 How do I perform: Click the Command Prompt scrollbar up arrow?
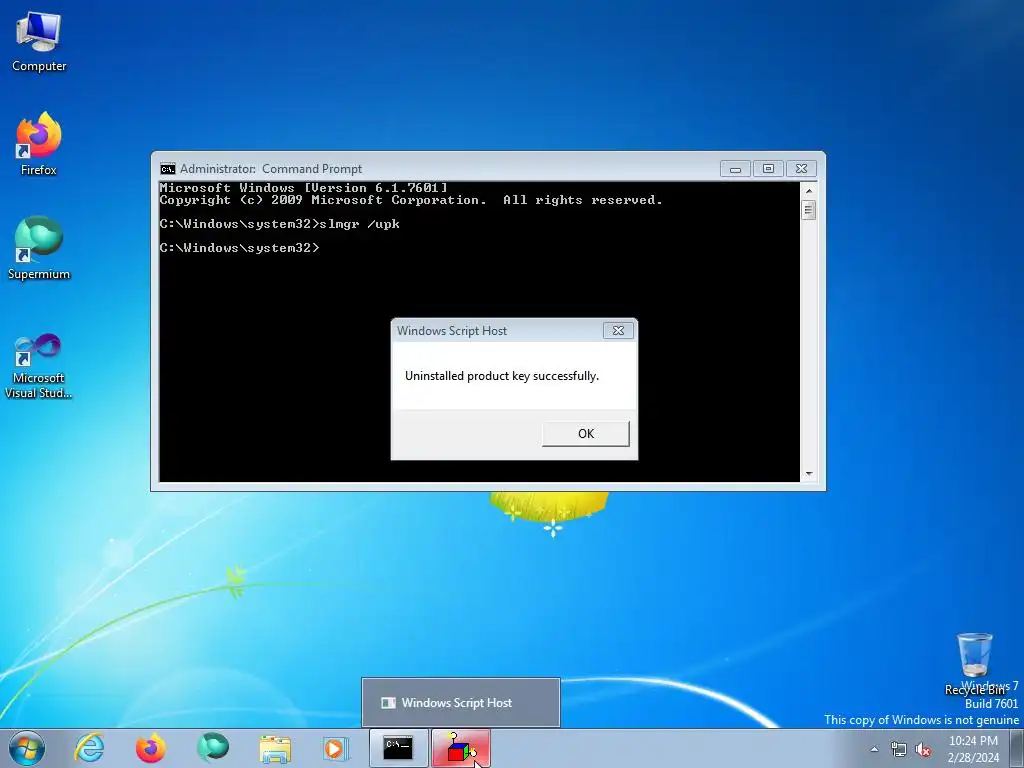808,191
